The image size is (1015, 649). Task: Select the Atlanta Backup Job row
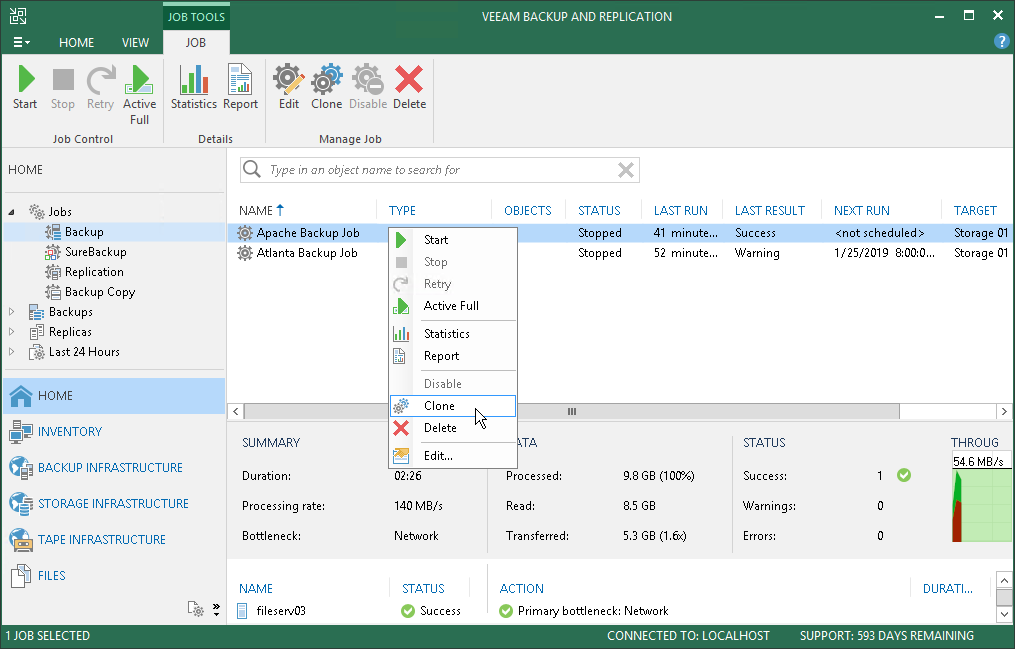click(x=620, y=253)
